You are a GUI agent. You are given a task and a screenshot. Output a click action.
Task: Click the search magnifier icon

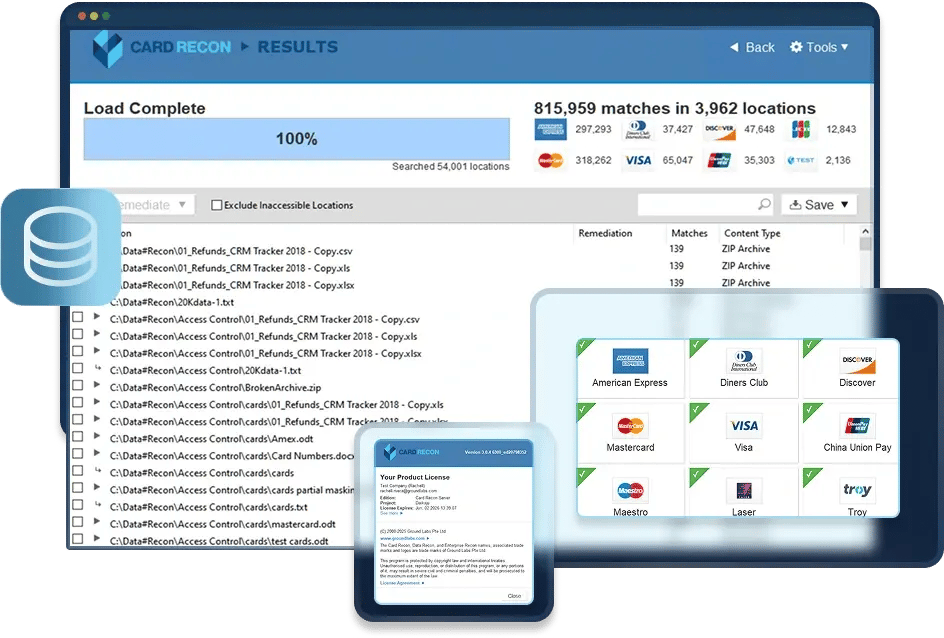[764, 204]
